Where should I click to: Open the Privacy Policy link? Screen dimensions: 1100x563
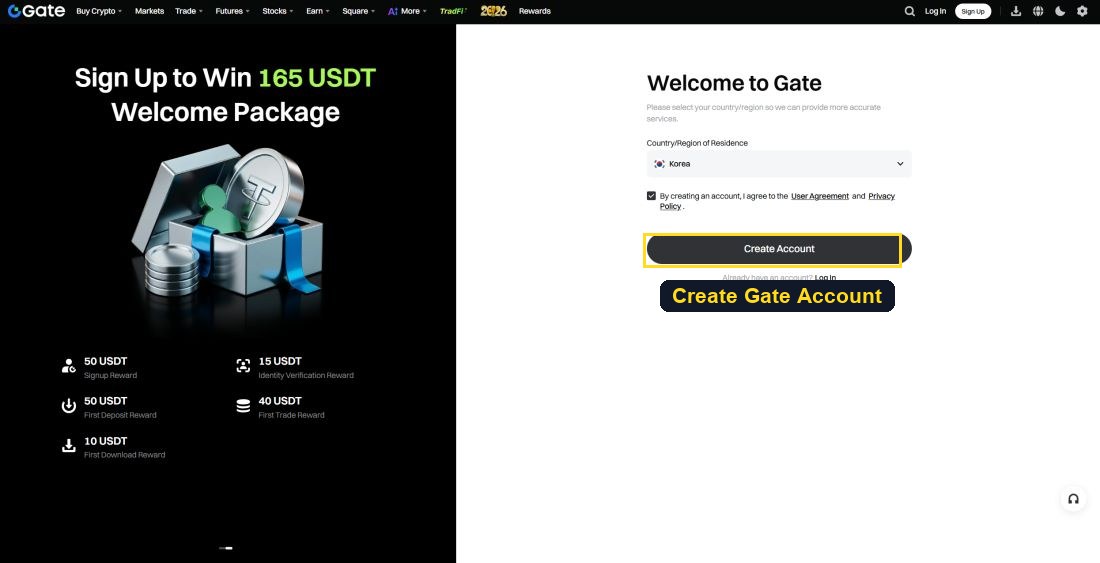coord(882,196)
